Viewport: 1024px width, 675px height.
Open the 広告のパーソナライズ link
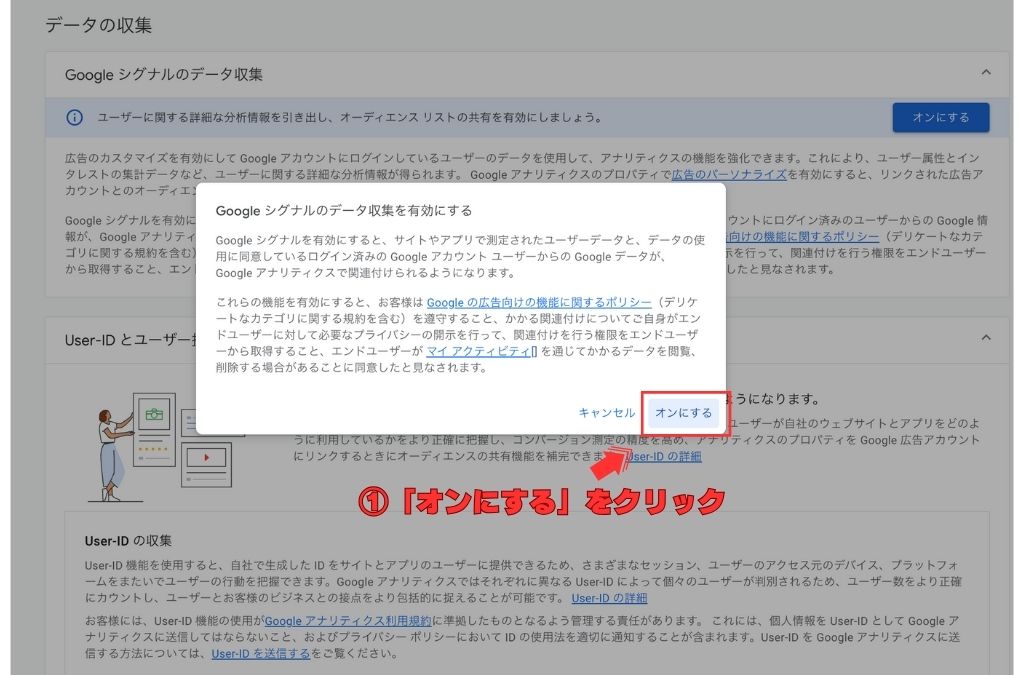tap(728, 175)
